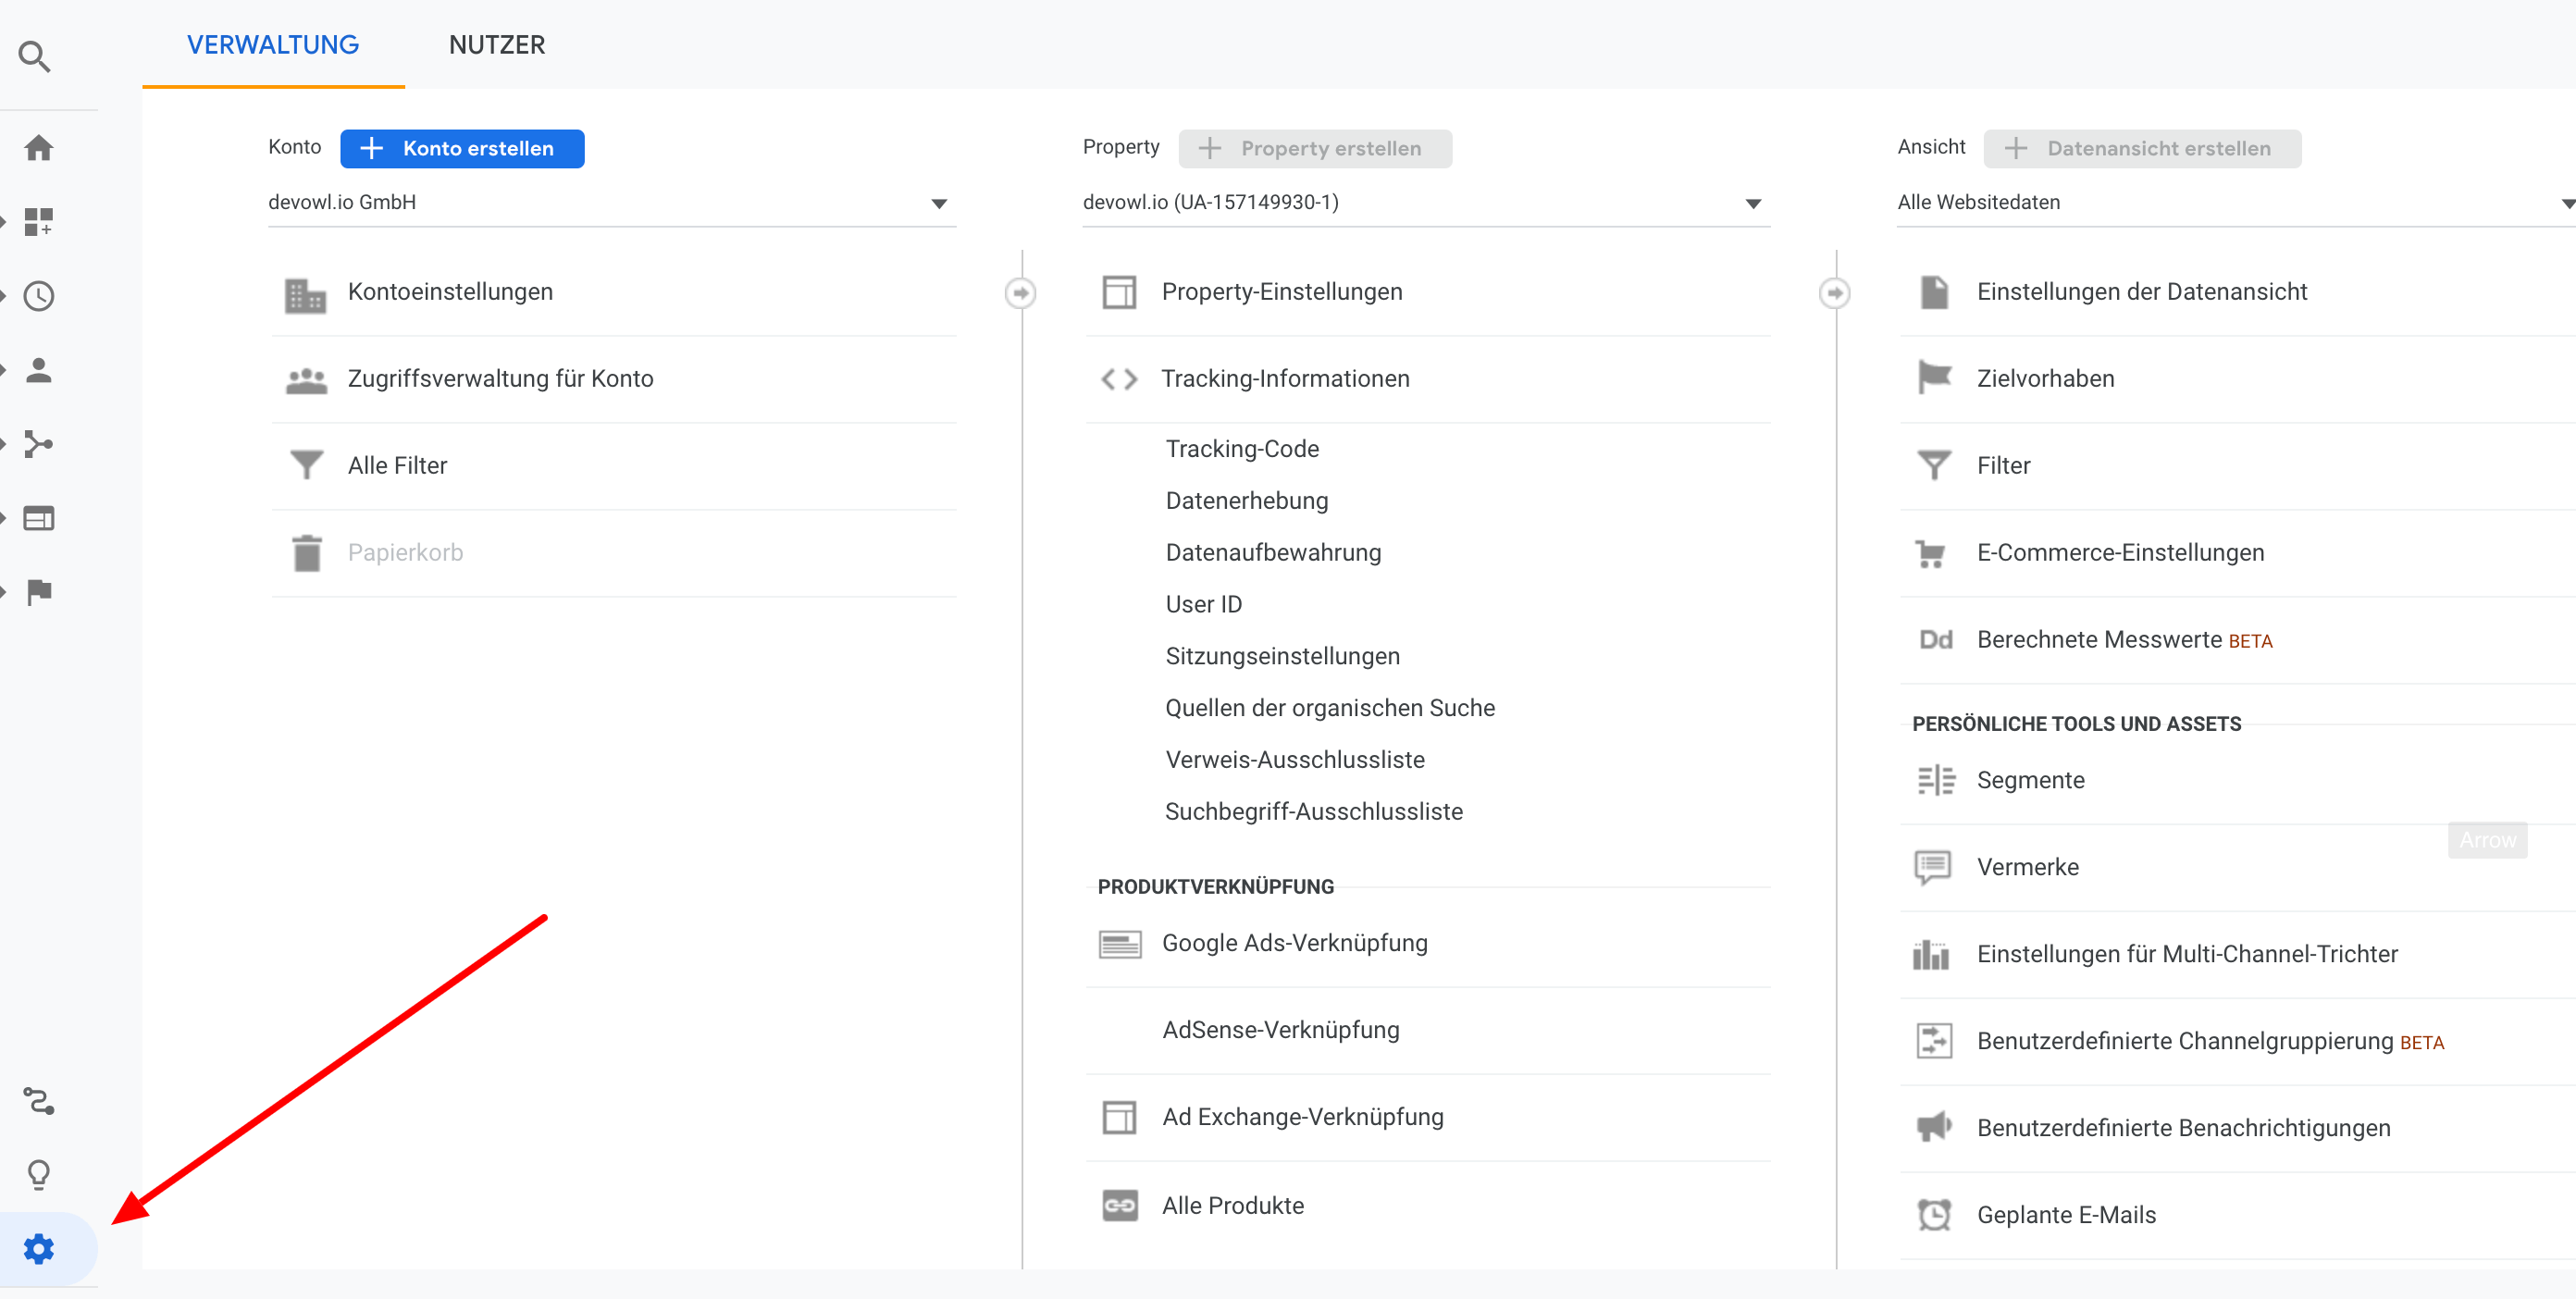Click the Vermerke speech bubble icon
The width and height of the screenshot is (2576, 1299).
1934,866
